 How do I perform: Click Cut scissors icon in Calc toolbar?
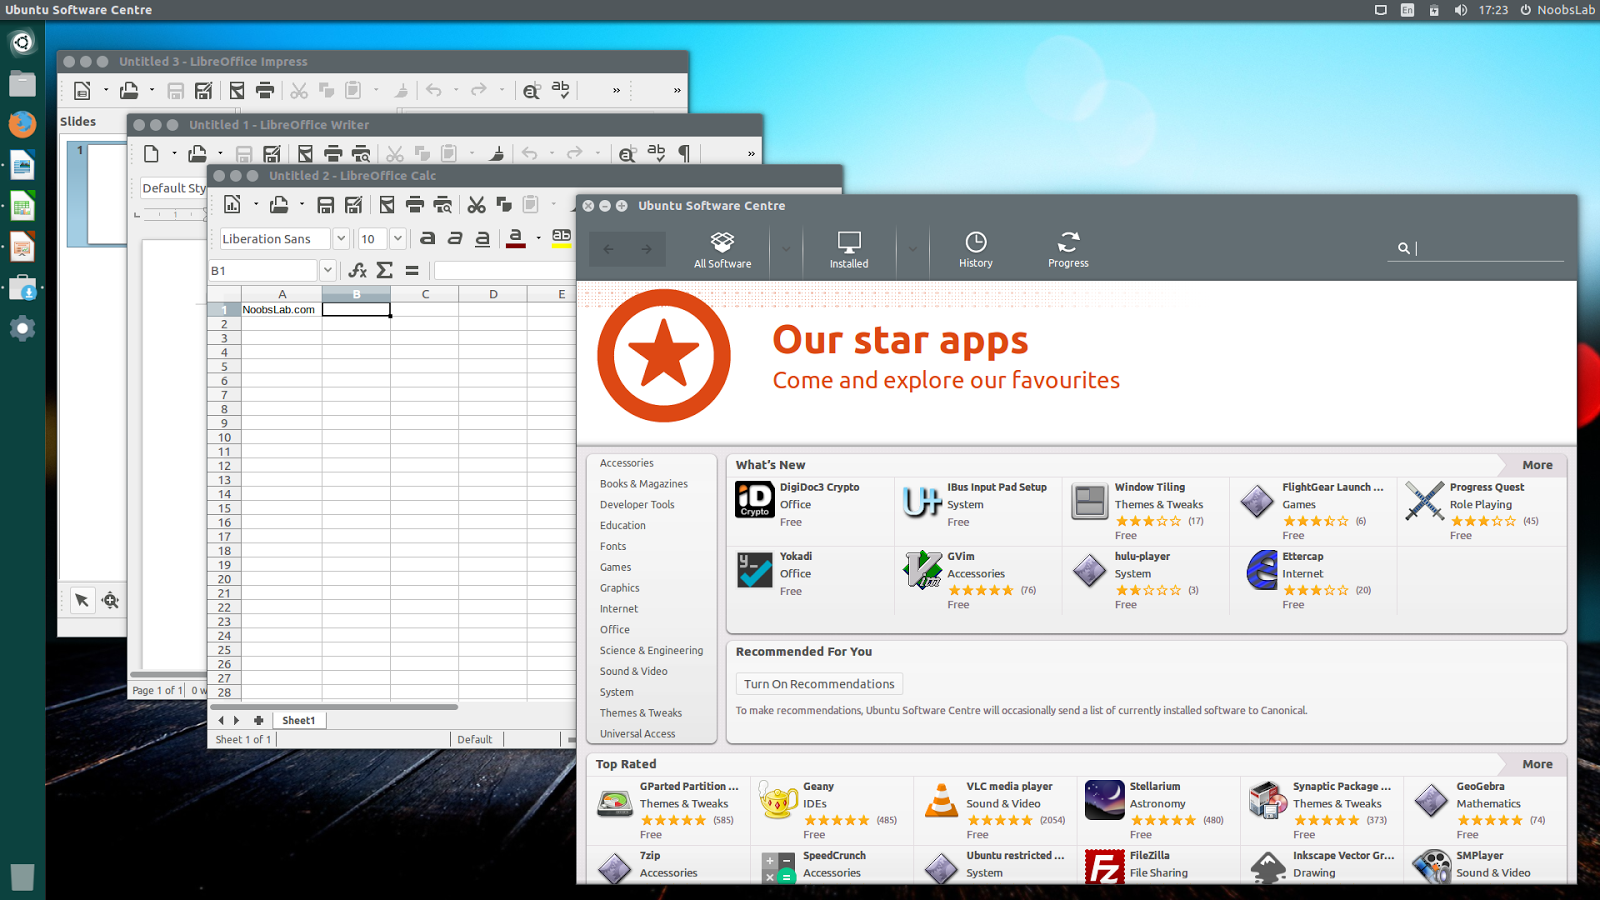[477, 205]
